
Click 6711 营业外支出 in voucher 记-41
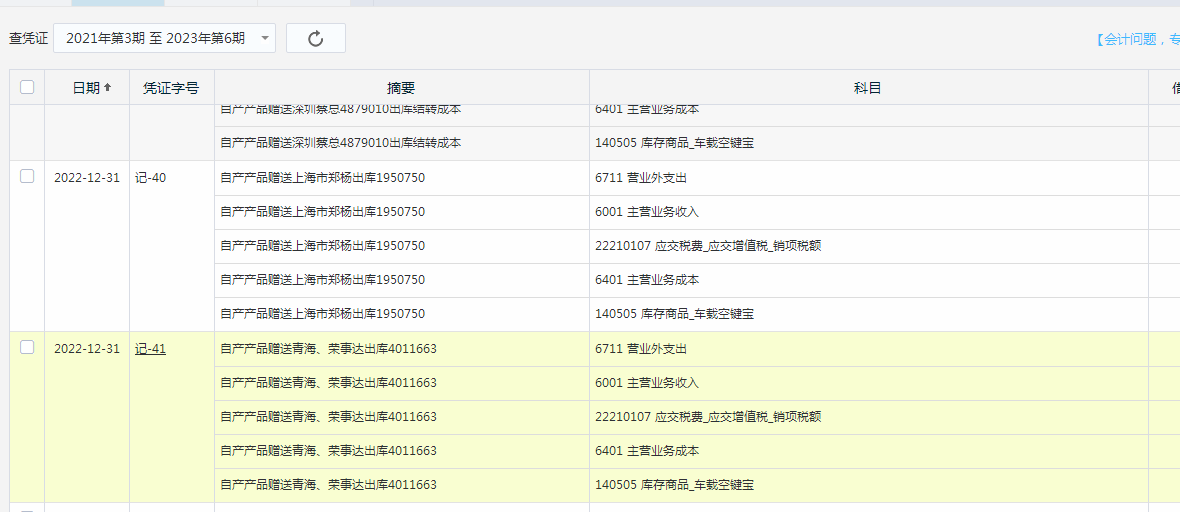click(641, 349)
